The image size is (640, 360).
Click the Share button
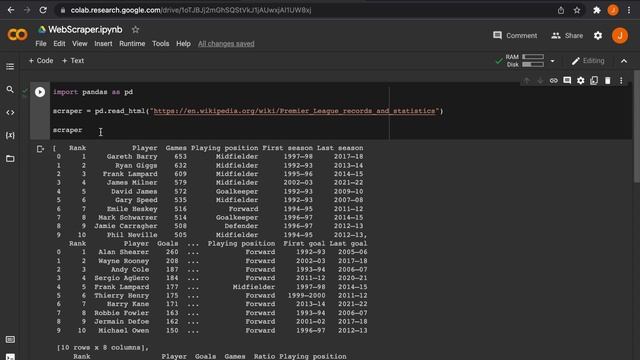(x=567, y=36)
